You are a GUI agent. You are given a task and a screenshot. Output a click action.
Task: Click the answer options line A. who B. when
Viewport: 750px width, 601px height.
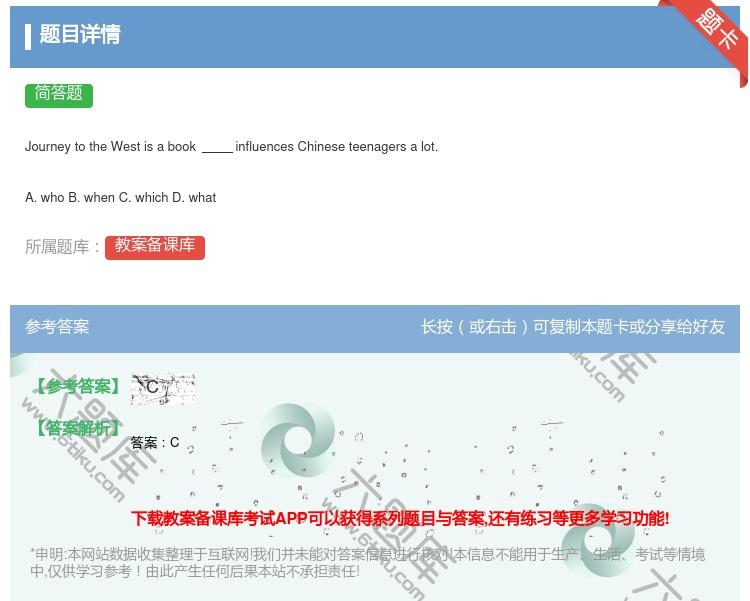click(x=121, y=197)
